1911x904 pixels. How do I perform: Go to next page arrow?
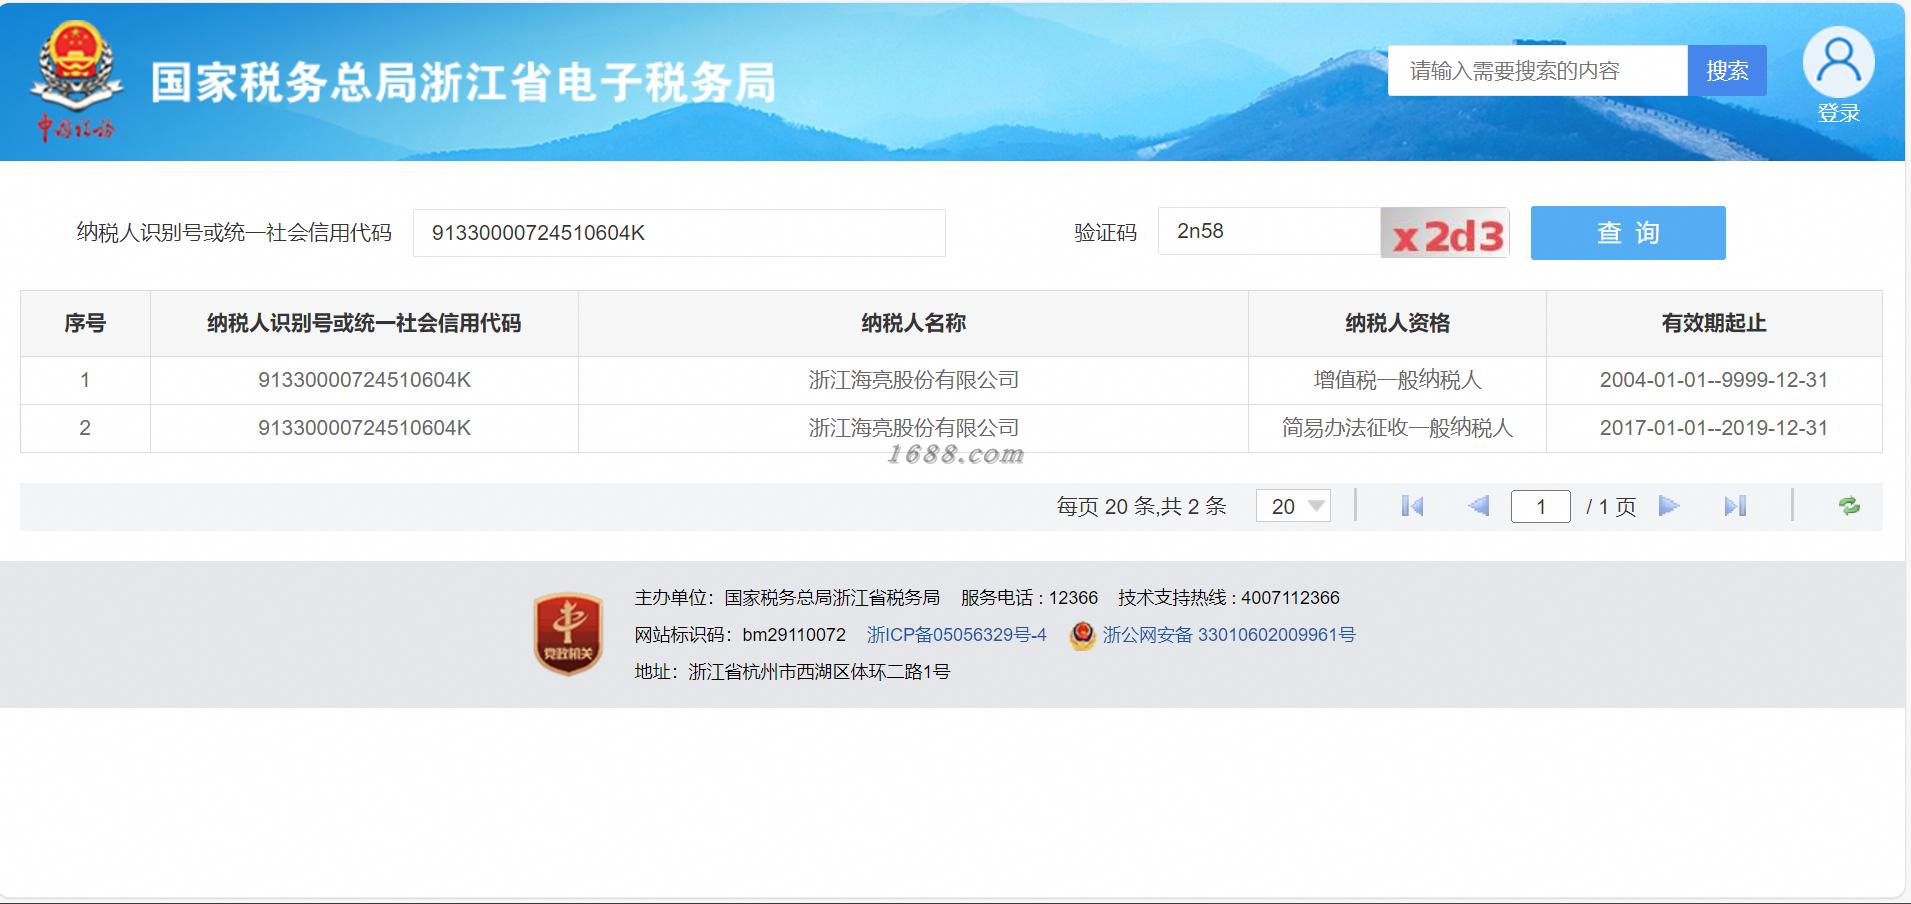(x=1668, y=506)
